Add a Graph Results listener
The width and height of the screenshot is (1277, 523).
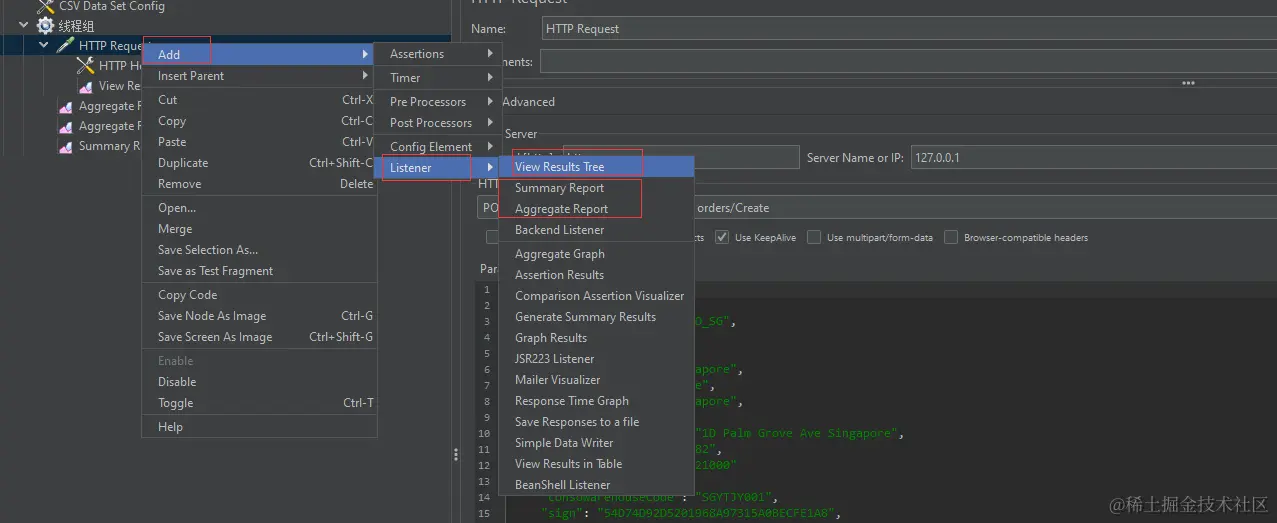tap(597, 338)
